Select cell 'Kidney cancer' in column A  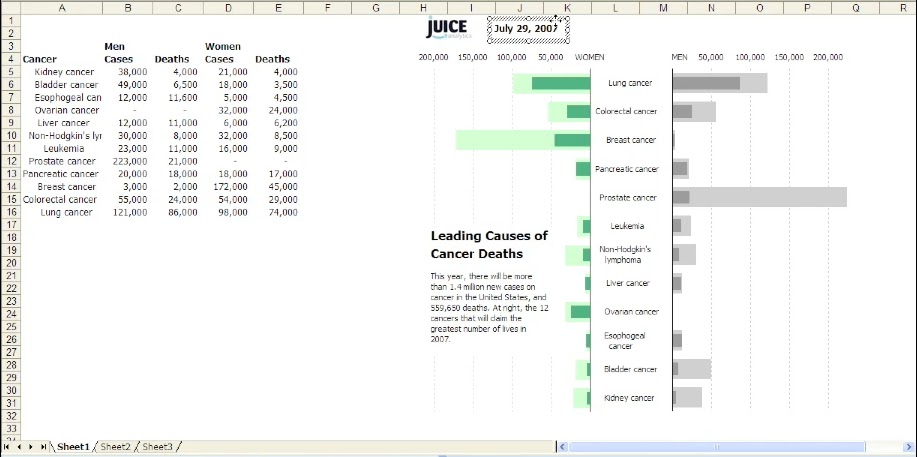click(x=64, y=72)
